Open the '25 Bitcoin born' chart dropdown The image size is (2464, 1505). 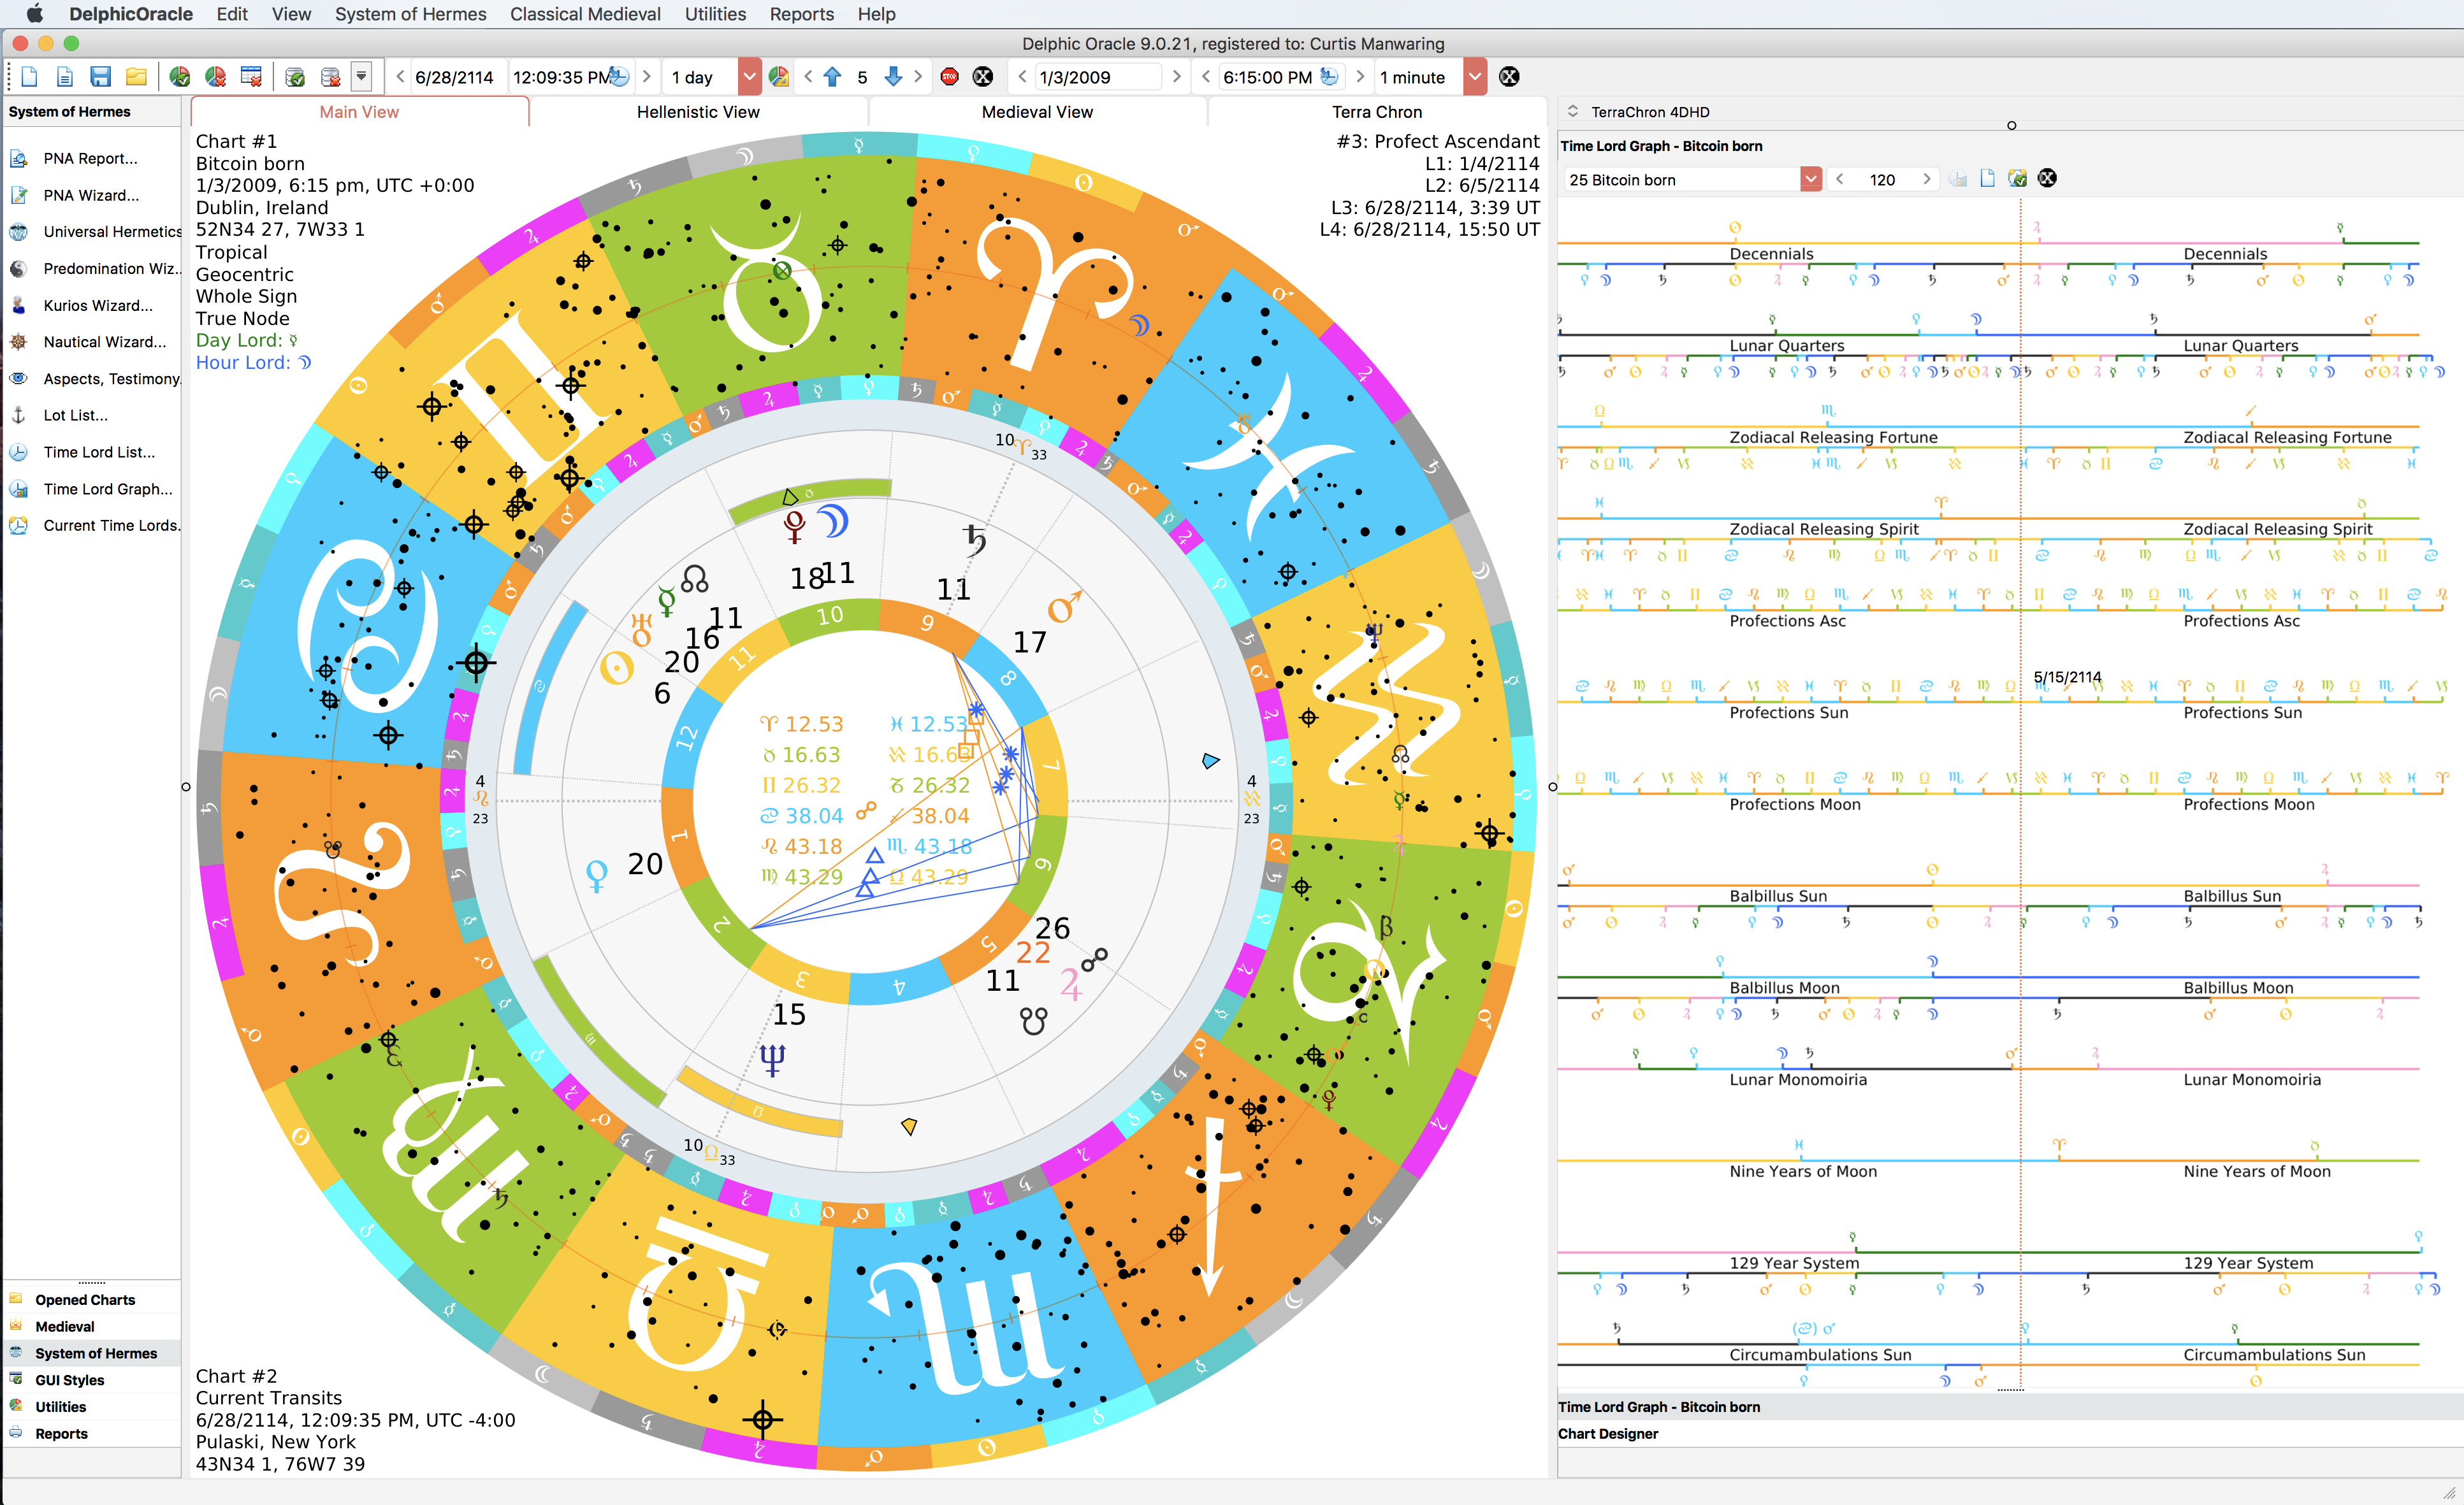pos(1810,179)
